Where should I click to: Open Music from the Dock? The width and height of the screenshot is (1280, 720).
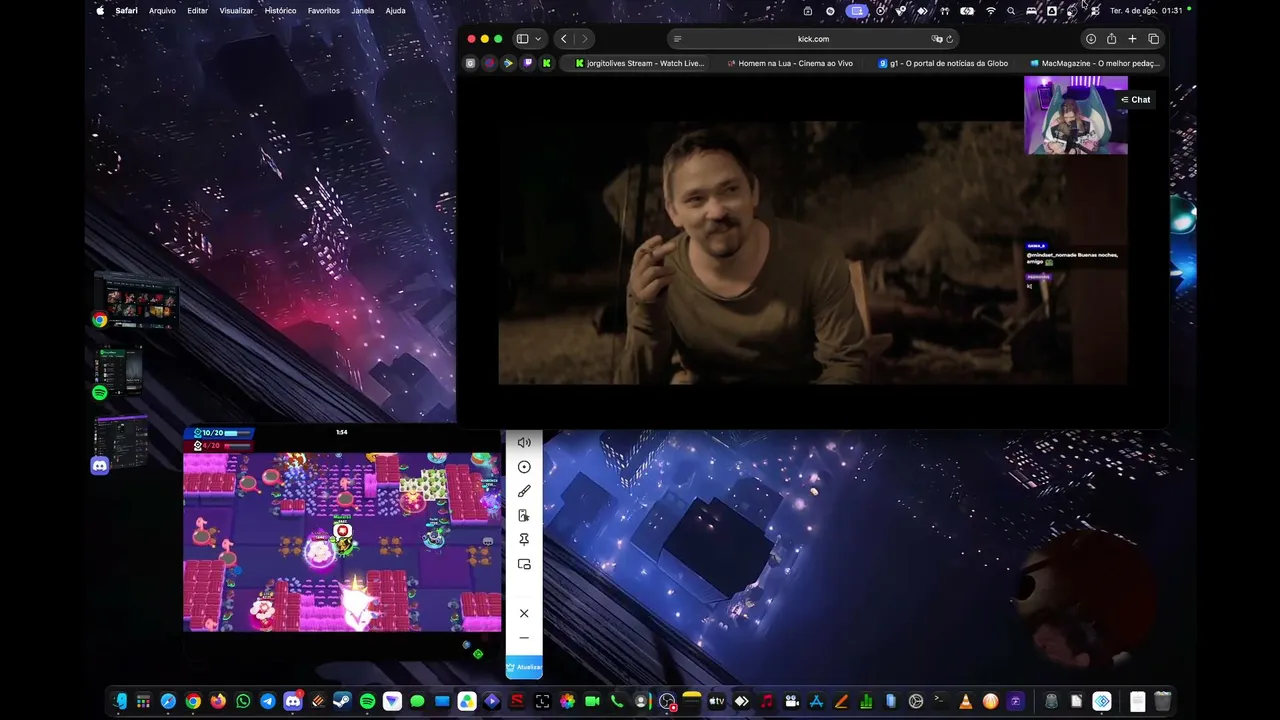(766, 702)
